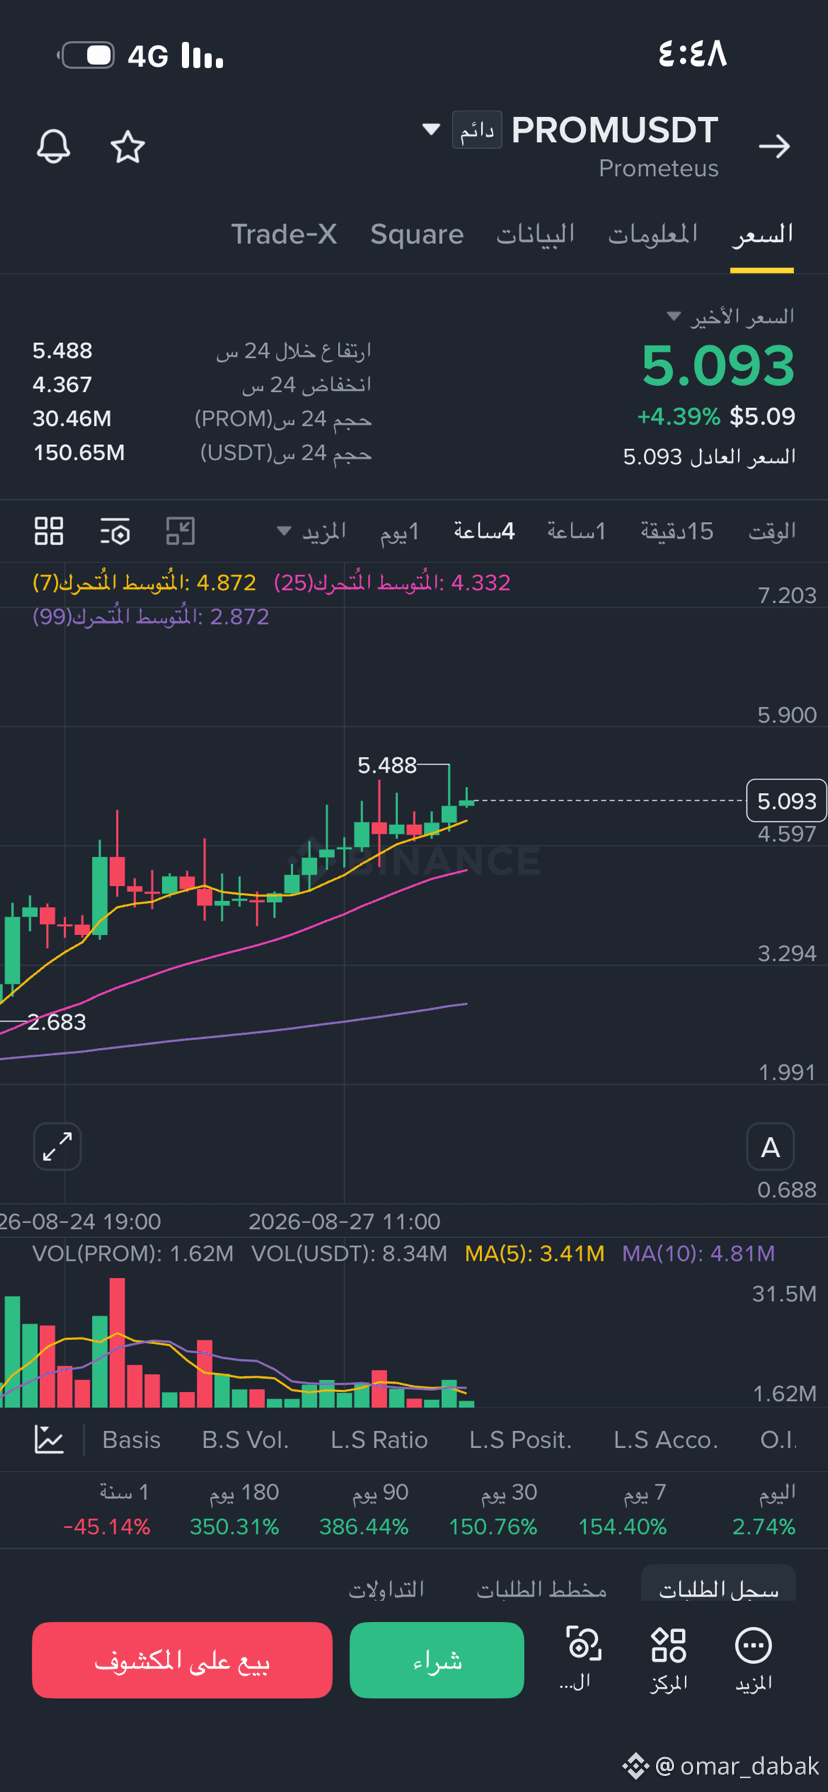
Task: Tap the Prometeus subtitle under the pair name
Action: (659, 168)
